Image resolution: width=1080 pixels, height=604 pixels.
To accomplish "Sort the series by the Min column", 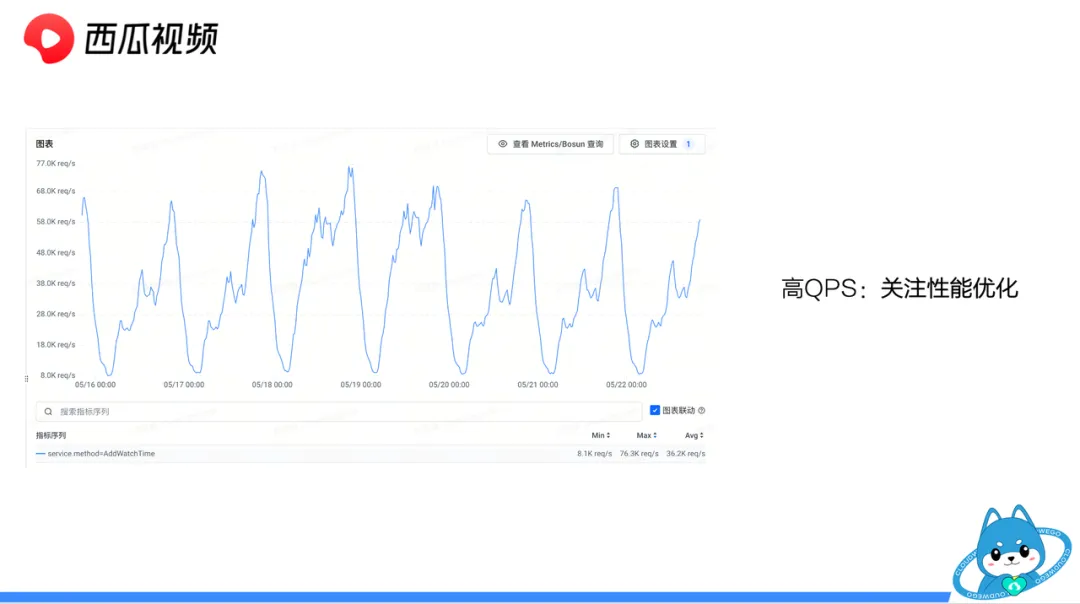I will point(601,435).
